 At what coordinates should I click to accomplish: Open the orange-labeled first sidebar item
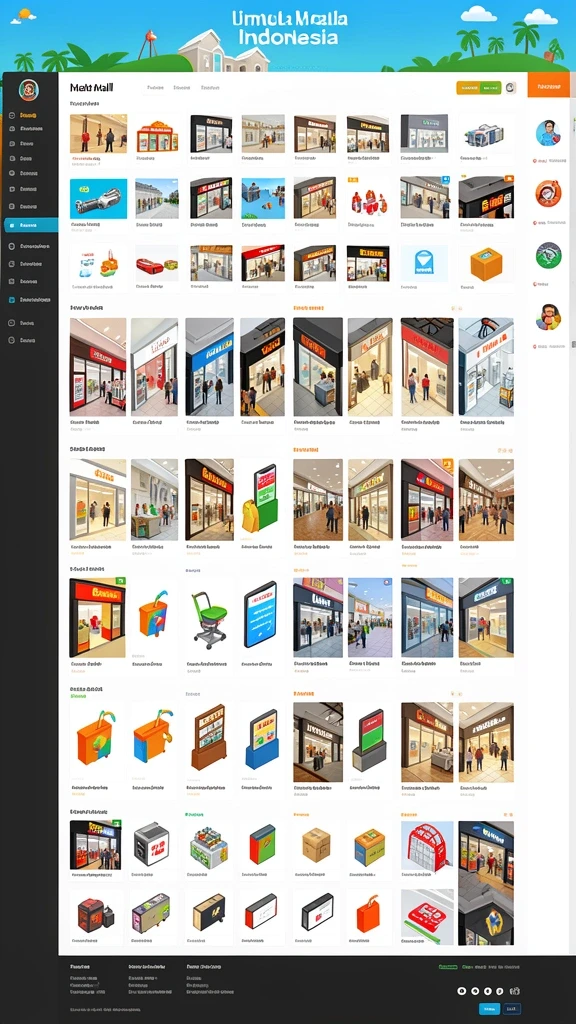coord(24,115)
